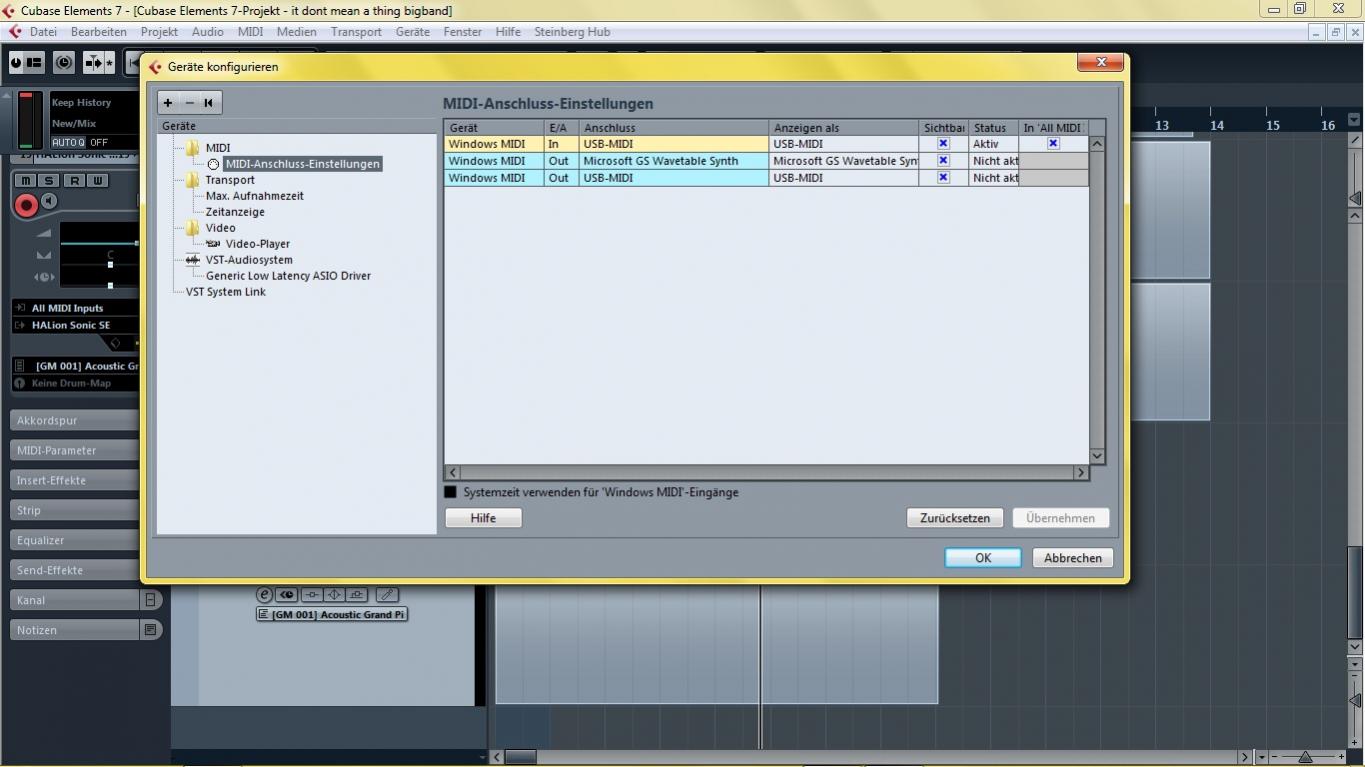This screenshot has height=767, width=1365.
Task: Click the table's horizontal scroll right arrow
Action: [x=1080, y=472]
